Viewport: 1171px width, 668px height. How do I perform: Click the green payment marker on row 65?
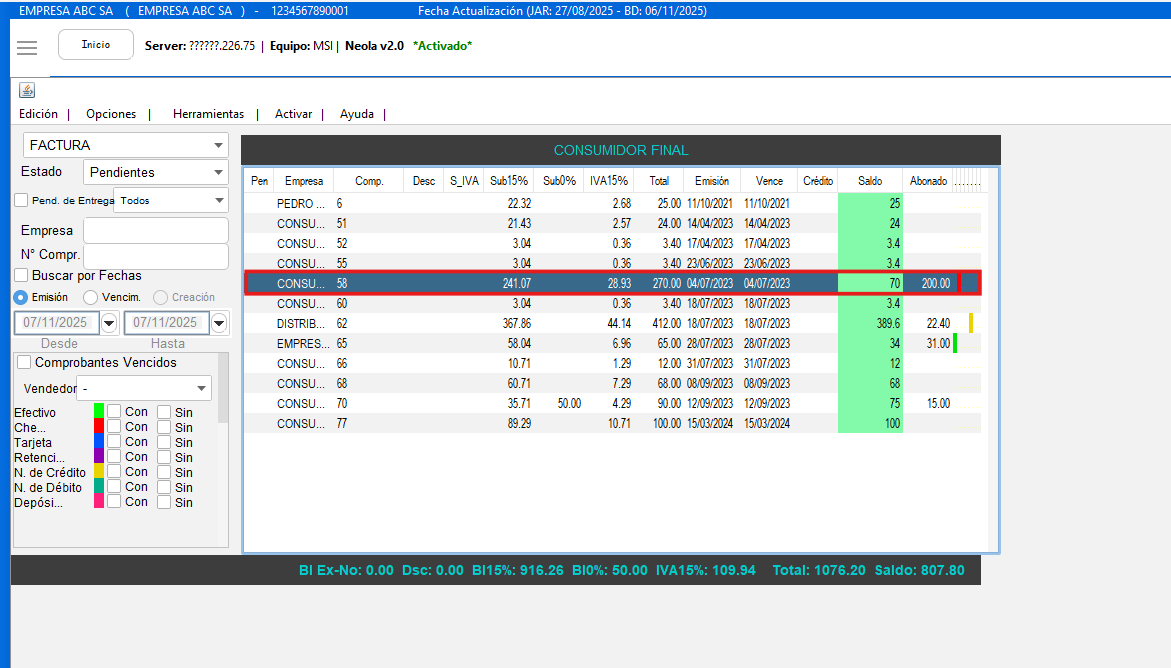(955, 343)
